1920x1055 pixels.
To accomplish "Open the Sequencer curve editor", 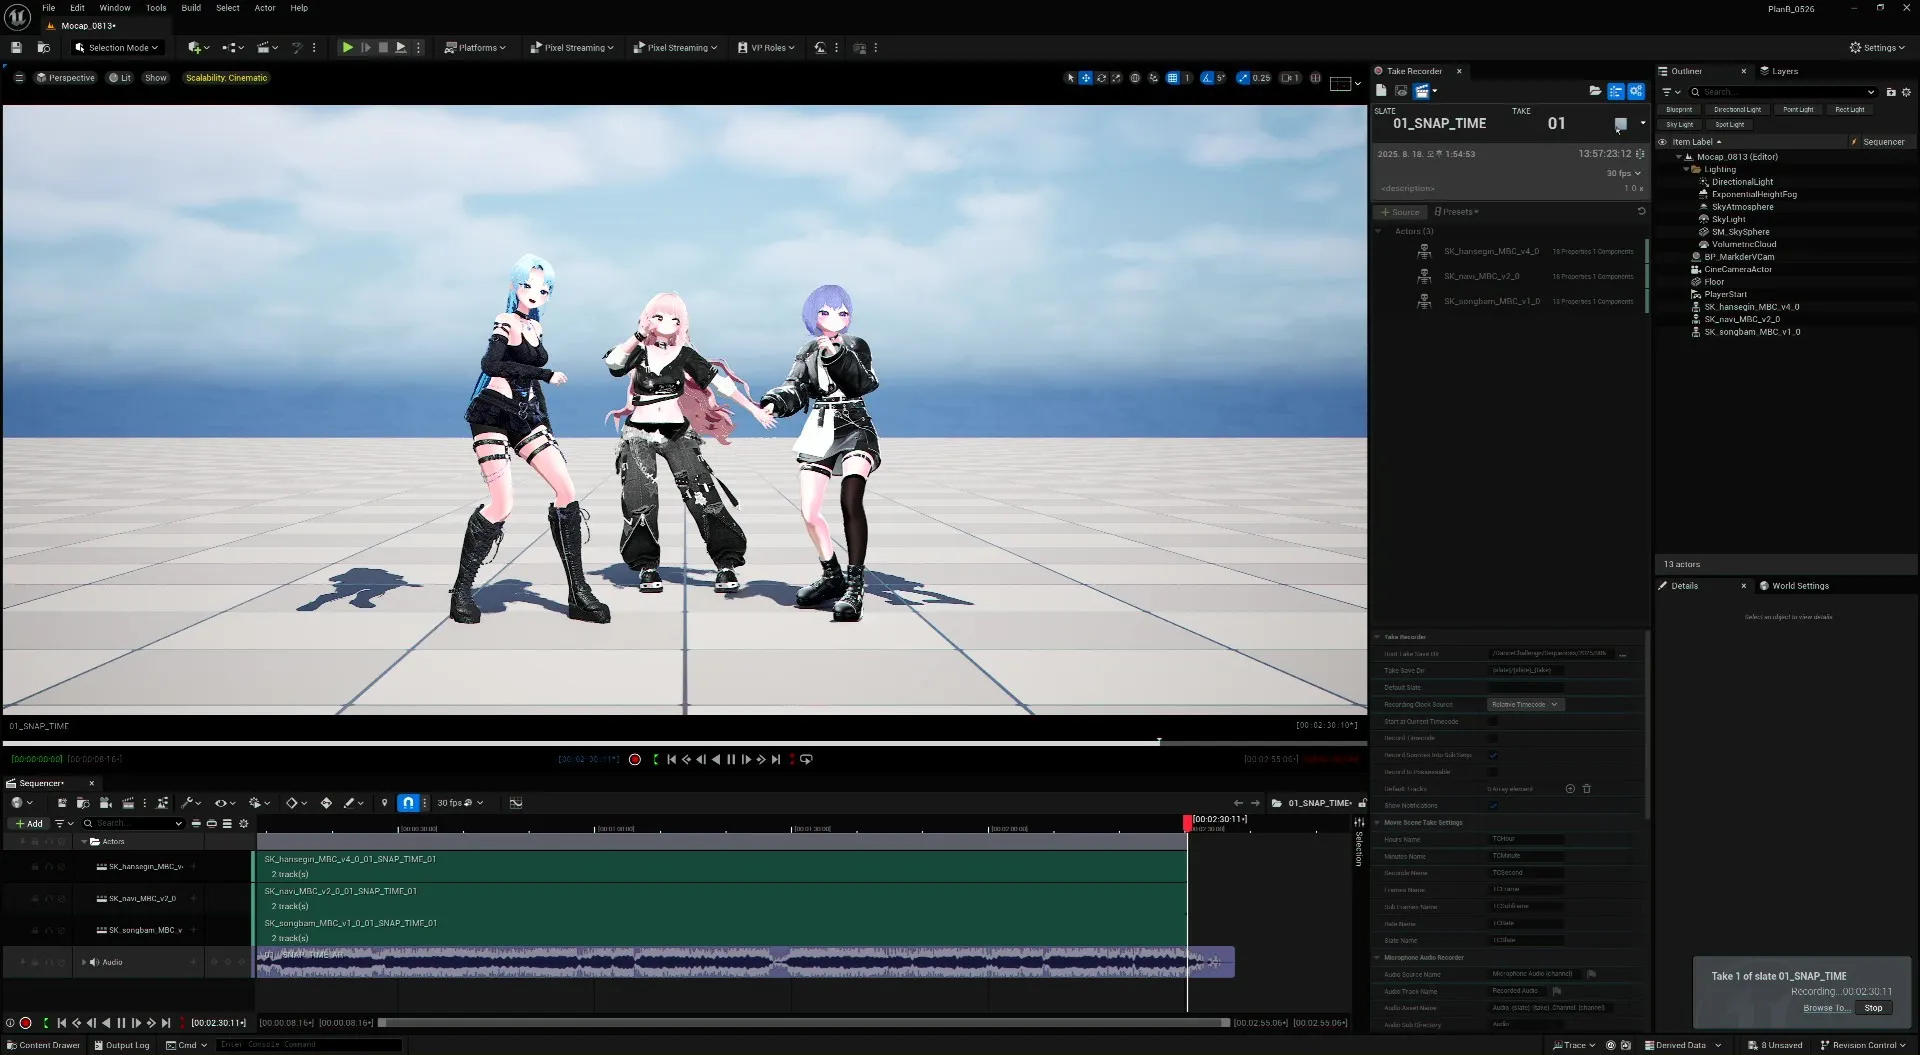I will click(516, 803).
